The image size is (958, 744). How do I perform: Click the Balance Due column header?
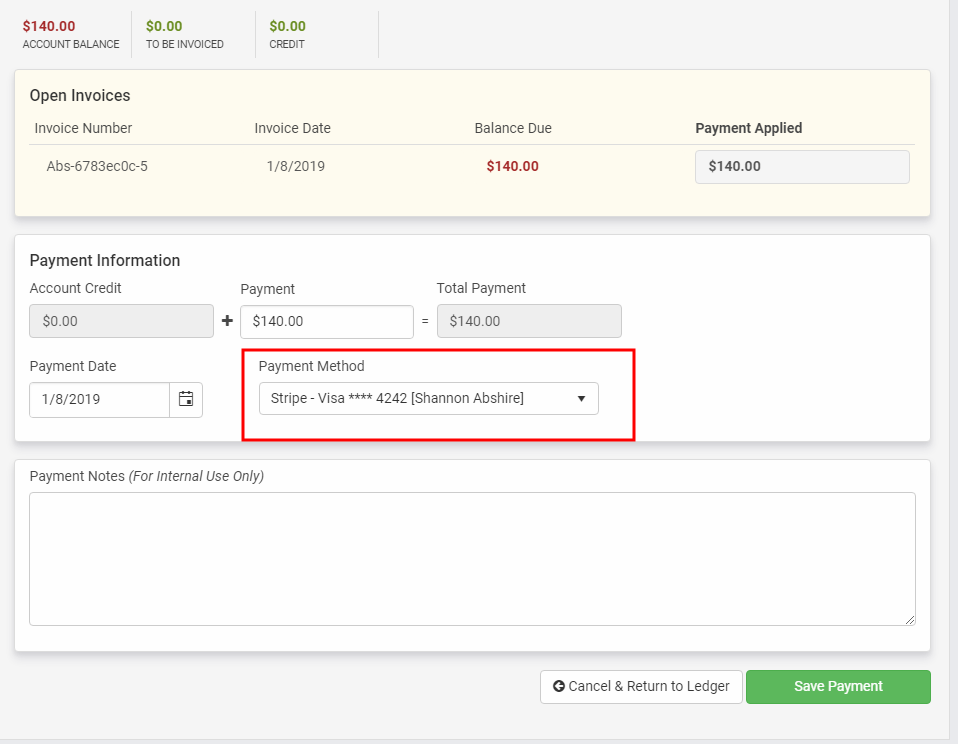point(513,128)
